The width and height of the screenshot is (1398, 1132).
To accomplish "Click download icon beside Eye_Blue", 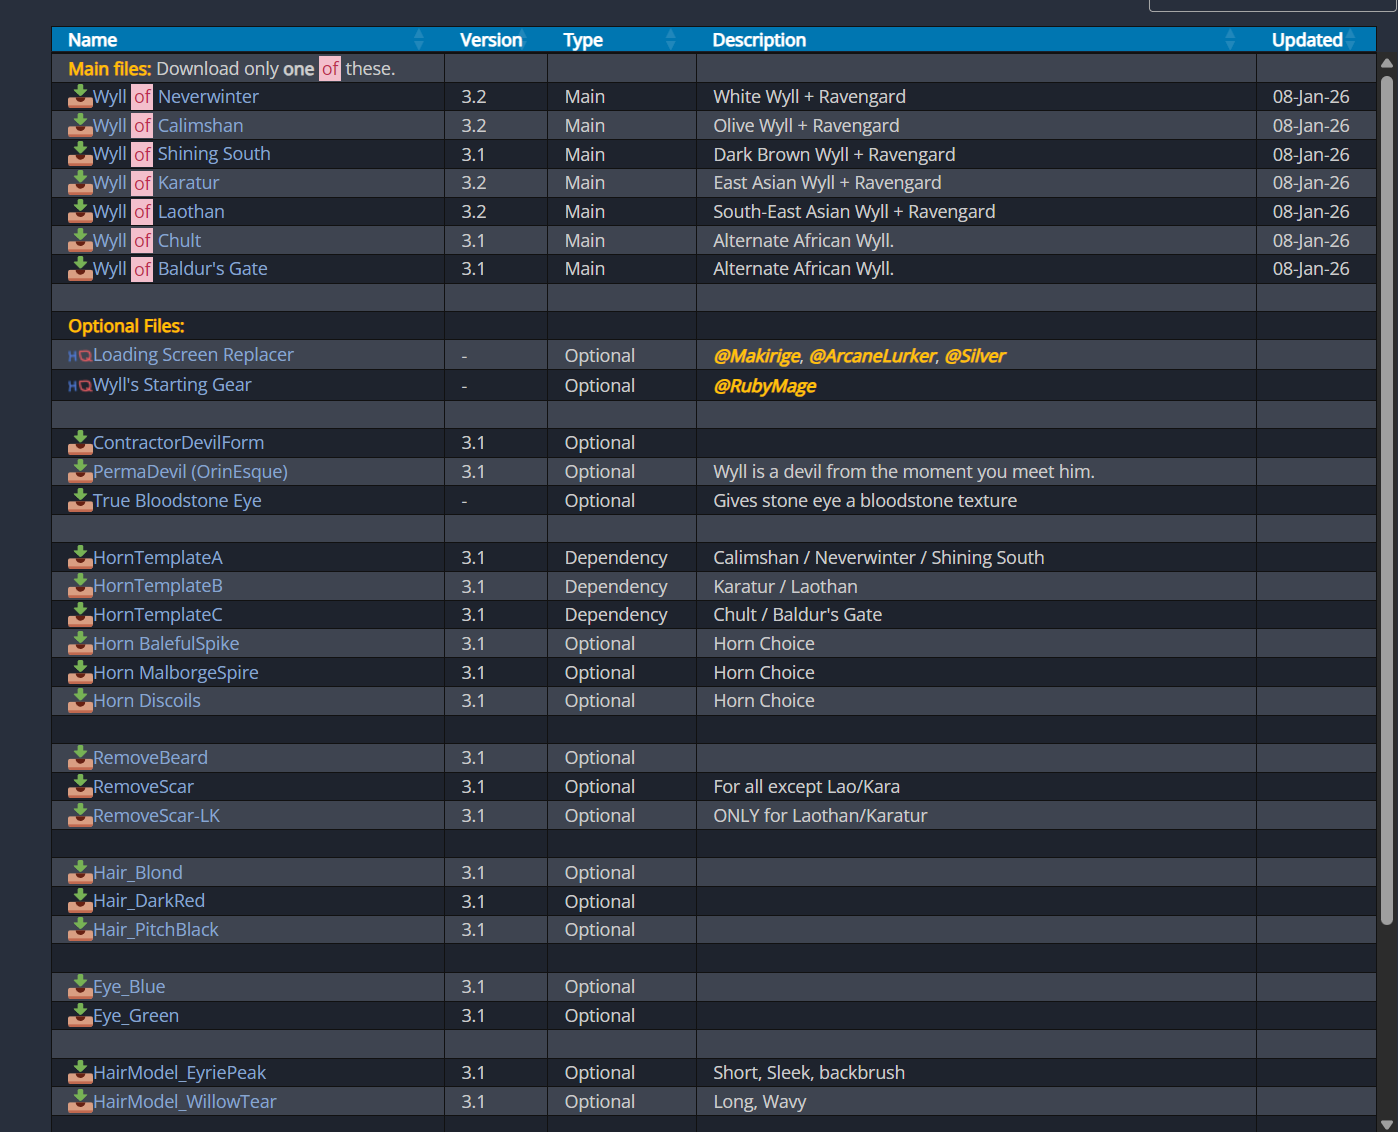I will pos(80,987).
